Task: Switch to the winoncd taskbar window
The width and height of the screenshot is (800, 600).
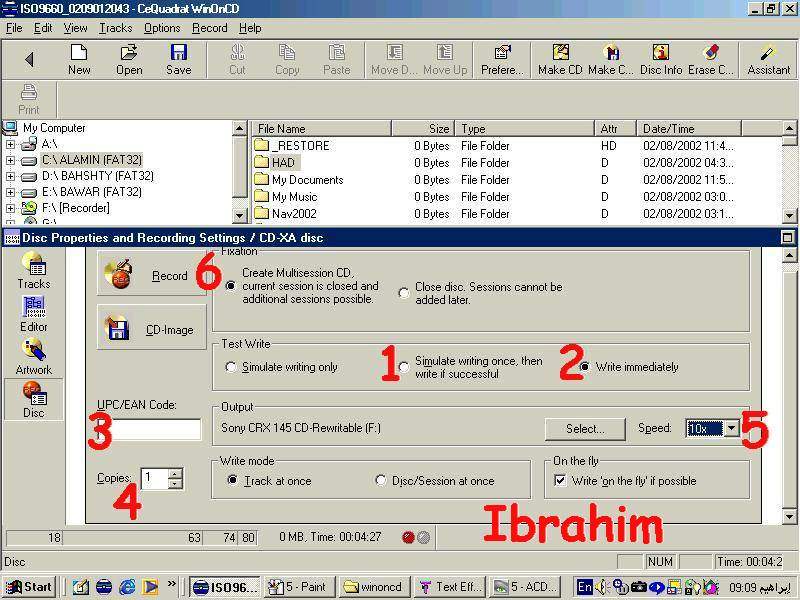Action: [x=373, y=587]
